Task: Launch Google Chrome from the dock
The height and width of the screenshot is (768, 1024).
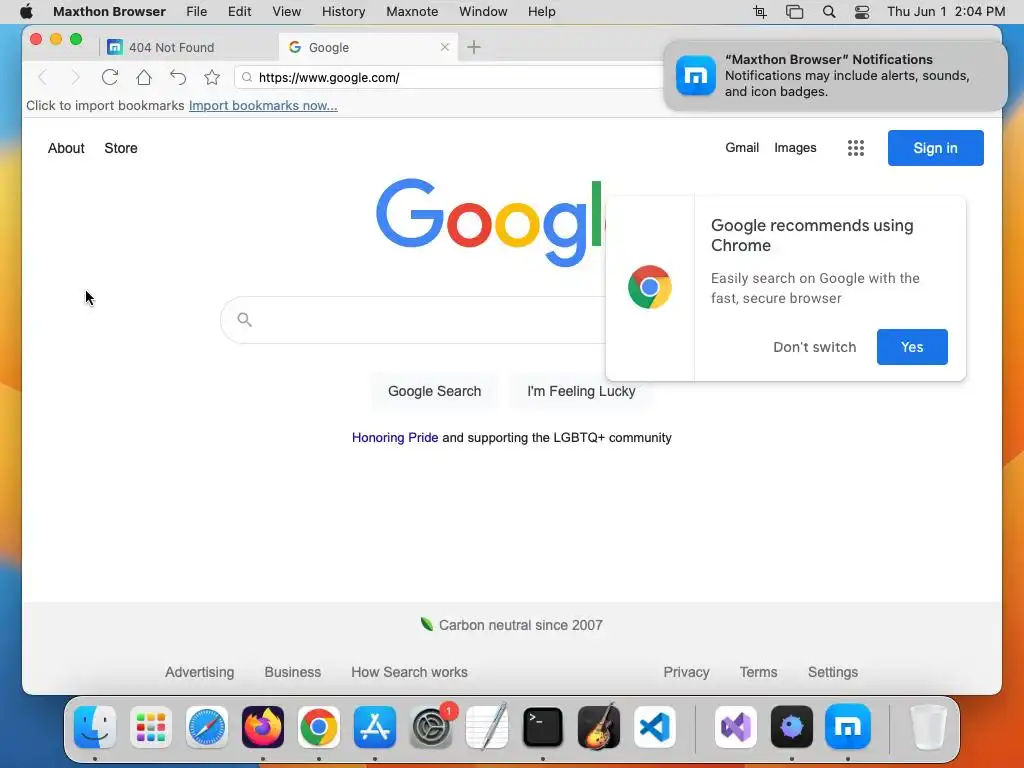Action: pos(319,726)
